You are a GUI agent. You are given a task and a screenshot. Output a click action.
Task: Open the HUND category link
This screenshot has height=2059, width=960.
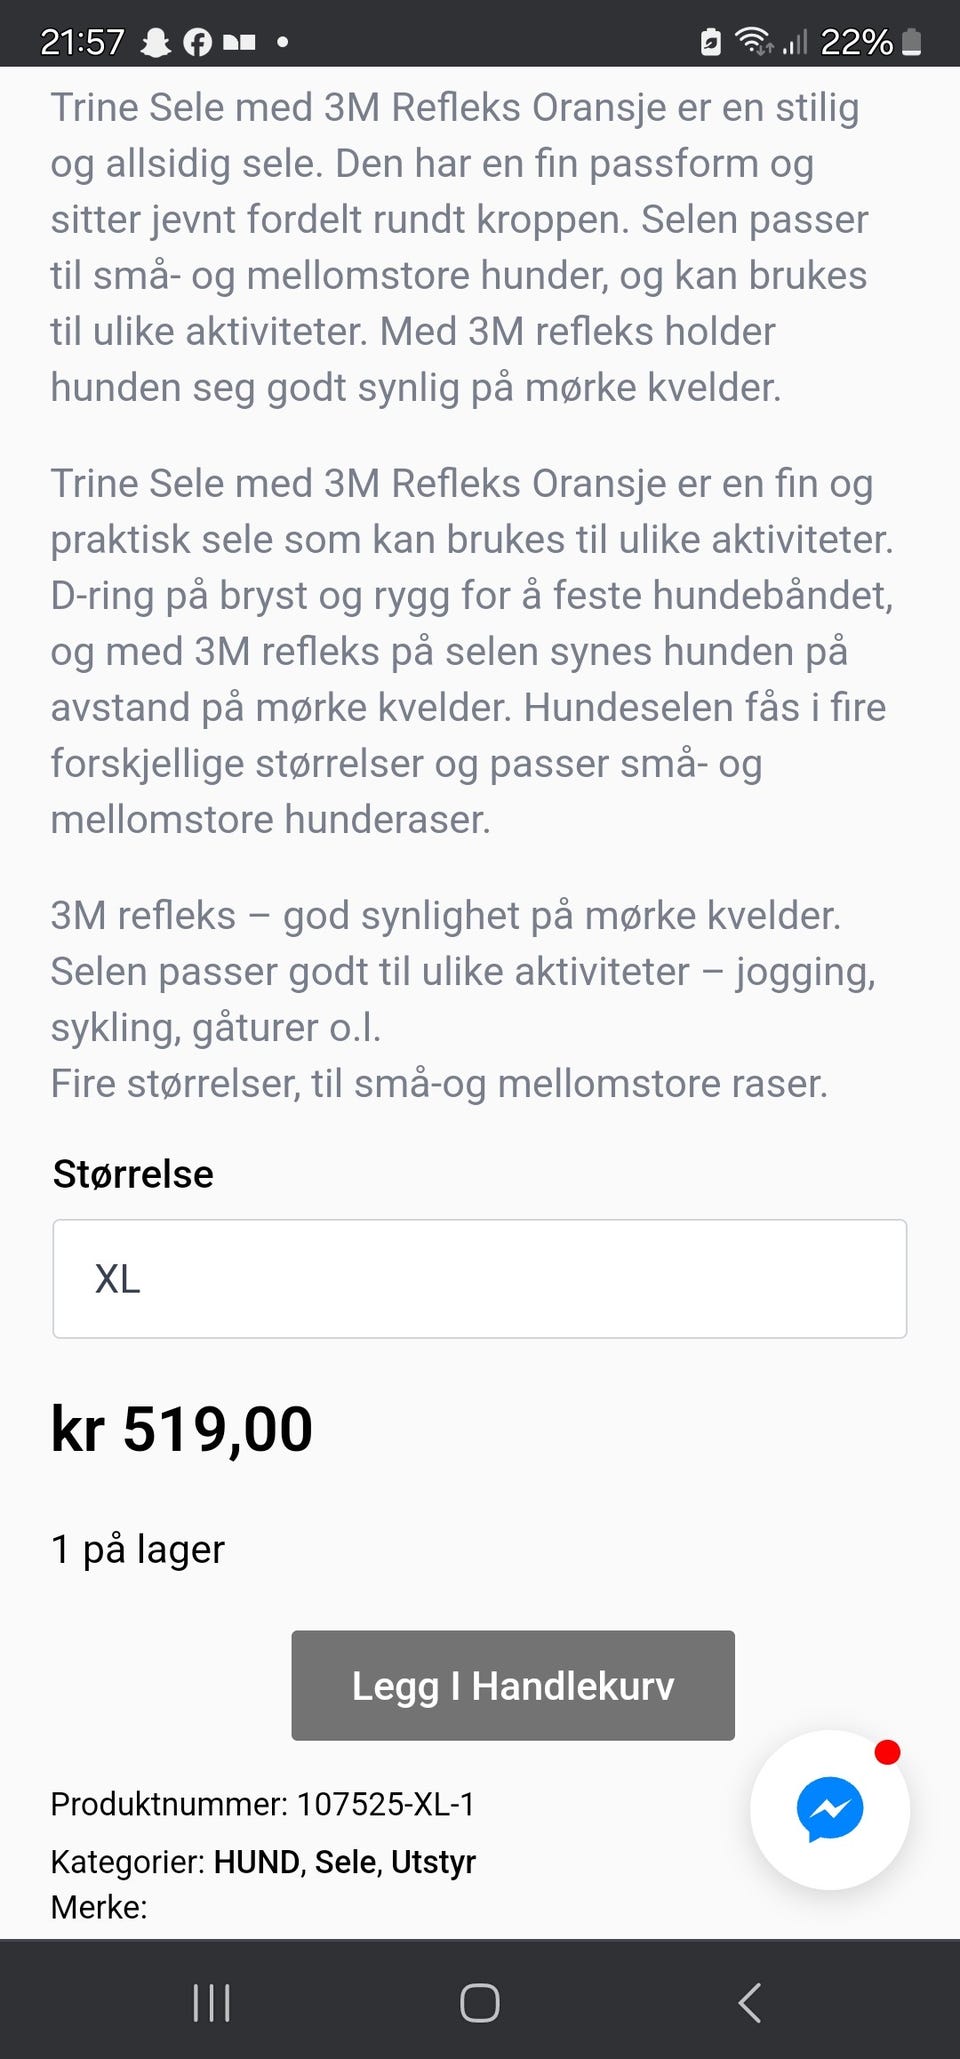(257, 1861)
